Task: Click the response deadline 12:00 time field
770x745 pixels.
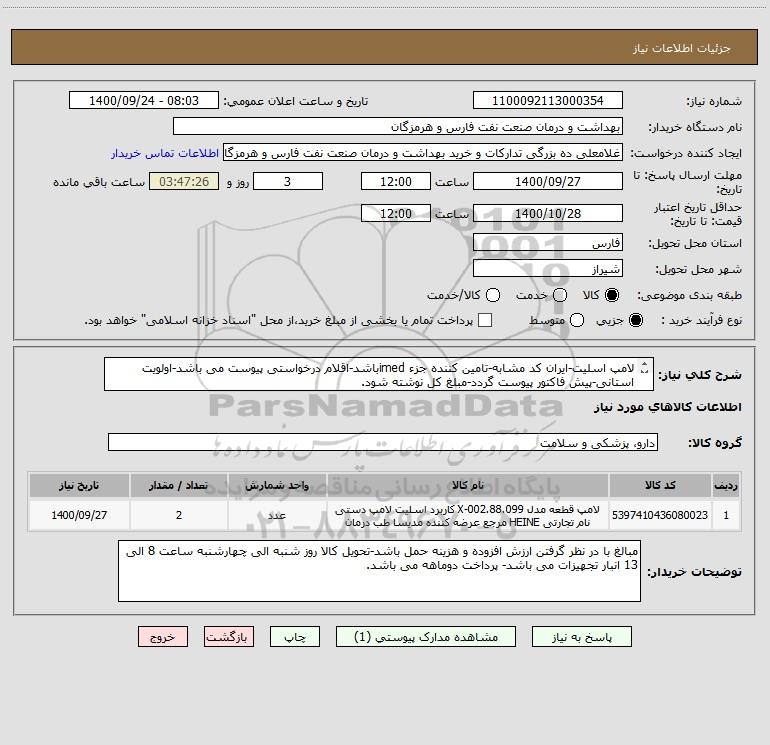Action: [x=396, y=182]
